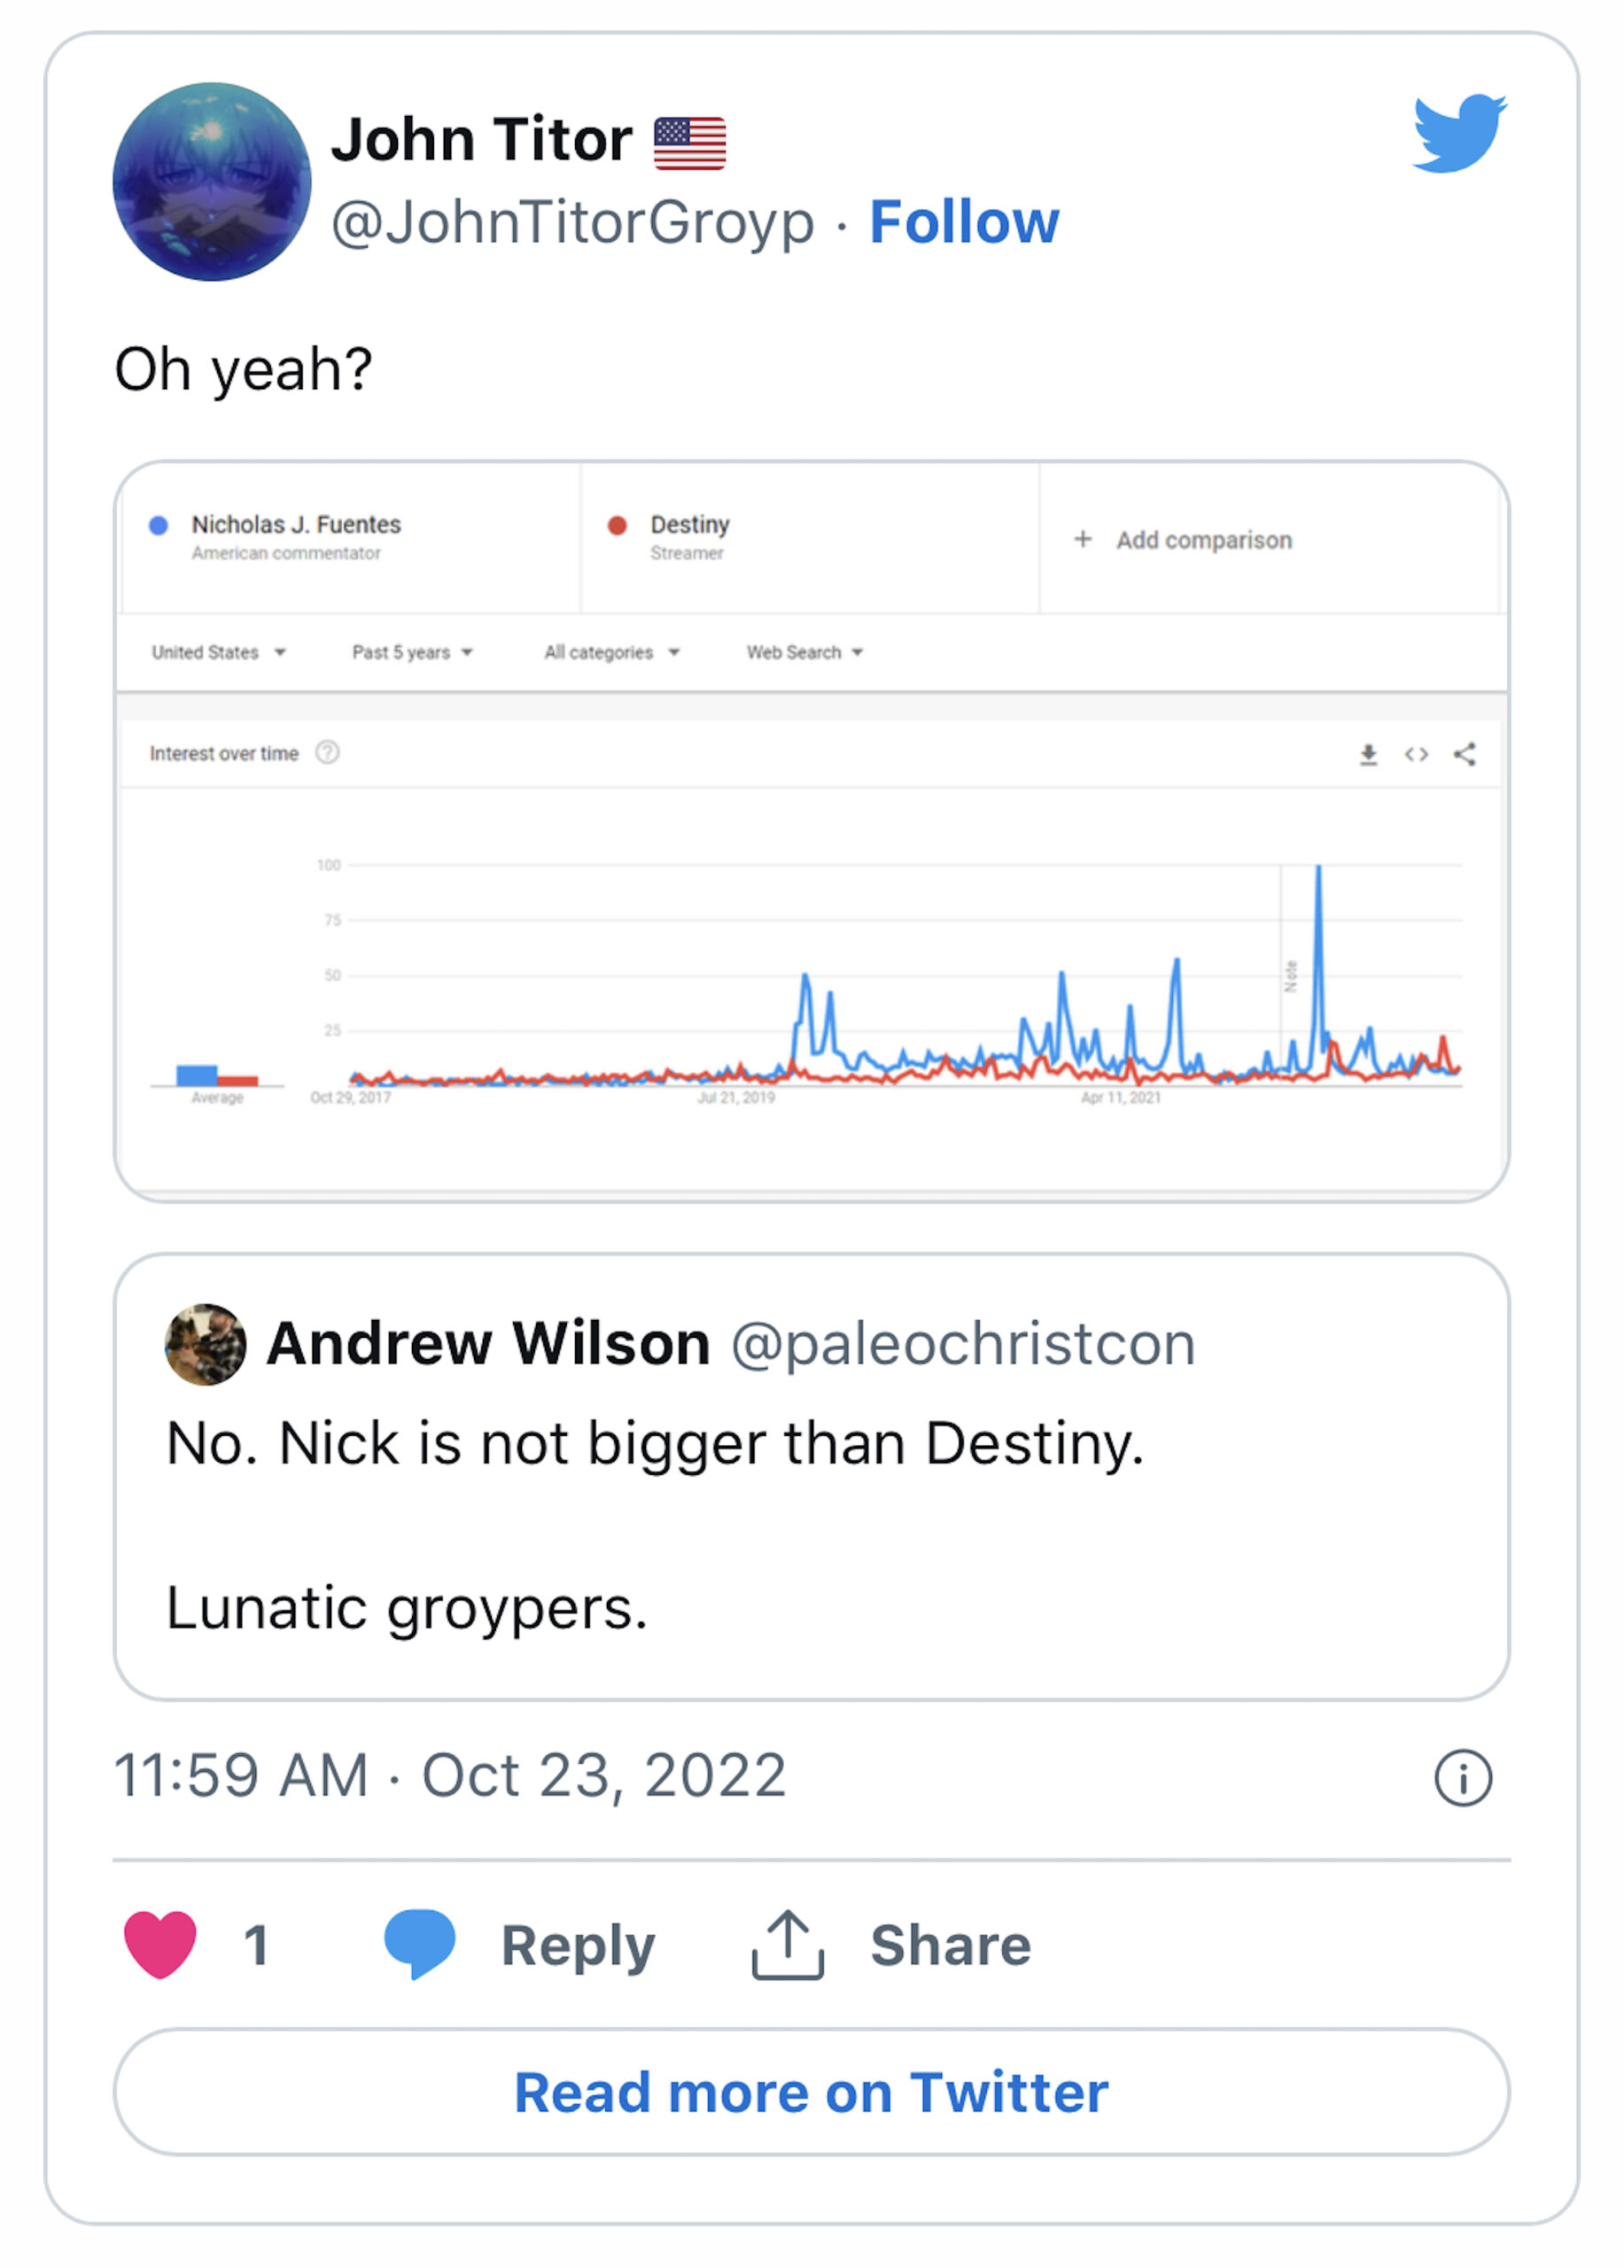Download the interest over time chart
This screenshot has height=2268, width=1624.
click(1368, 755)
